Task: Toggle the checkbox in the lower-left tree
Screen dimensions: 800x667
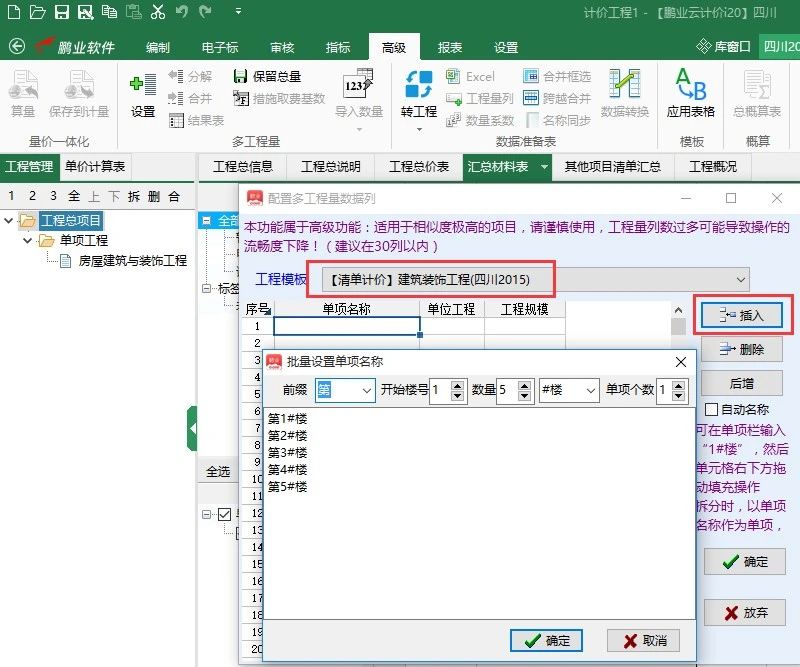Action: [x=224, y=514]
